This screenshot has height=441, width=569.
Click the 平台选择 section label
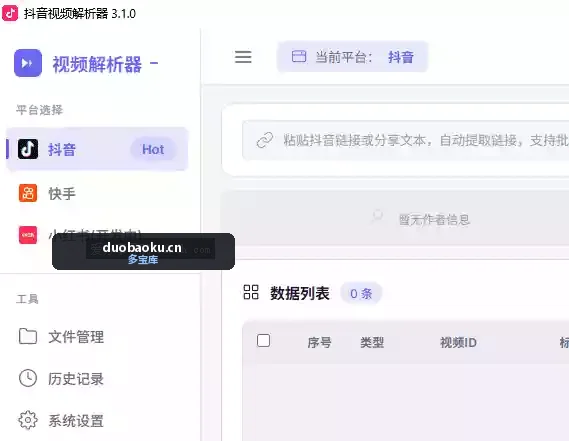[x=40, y=110]
